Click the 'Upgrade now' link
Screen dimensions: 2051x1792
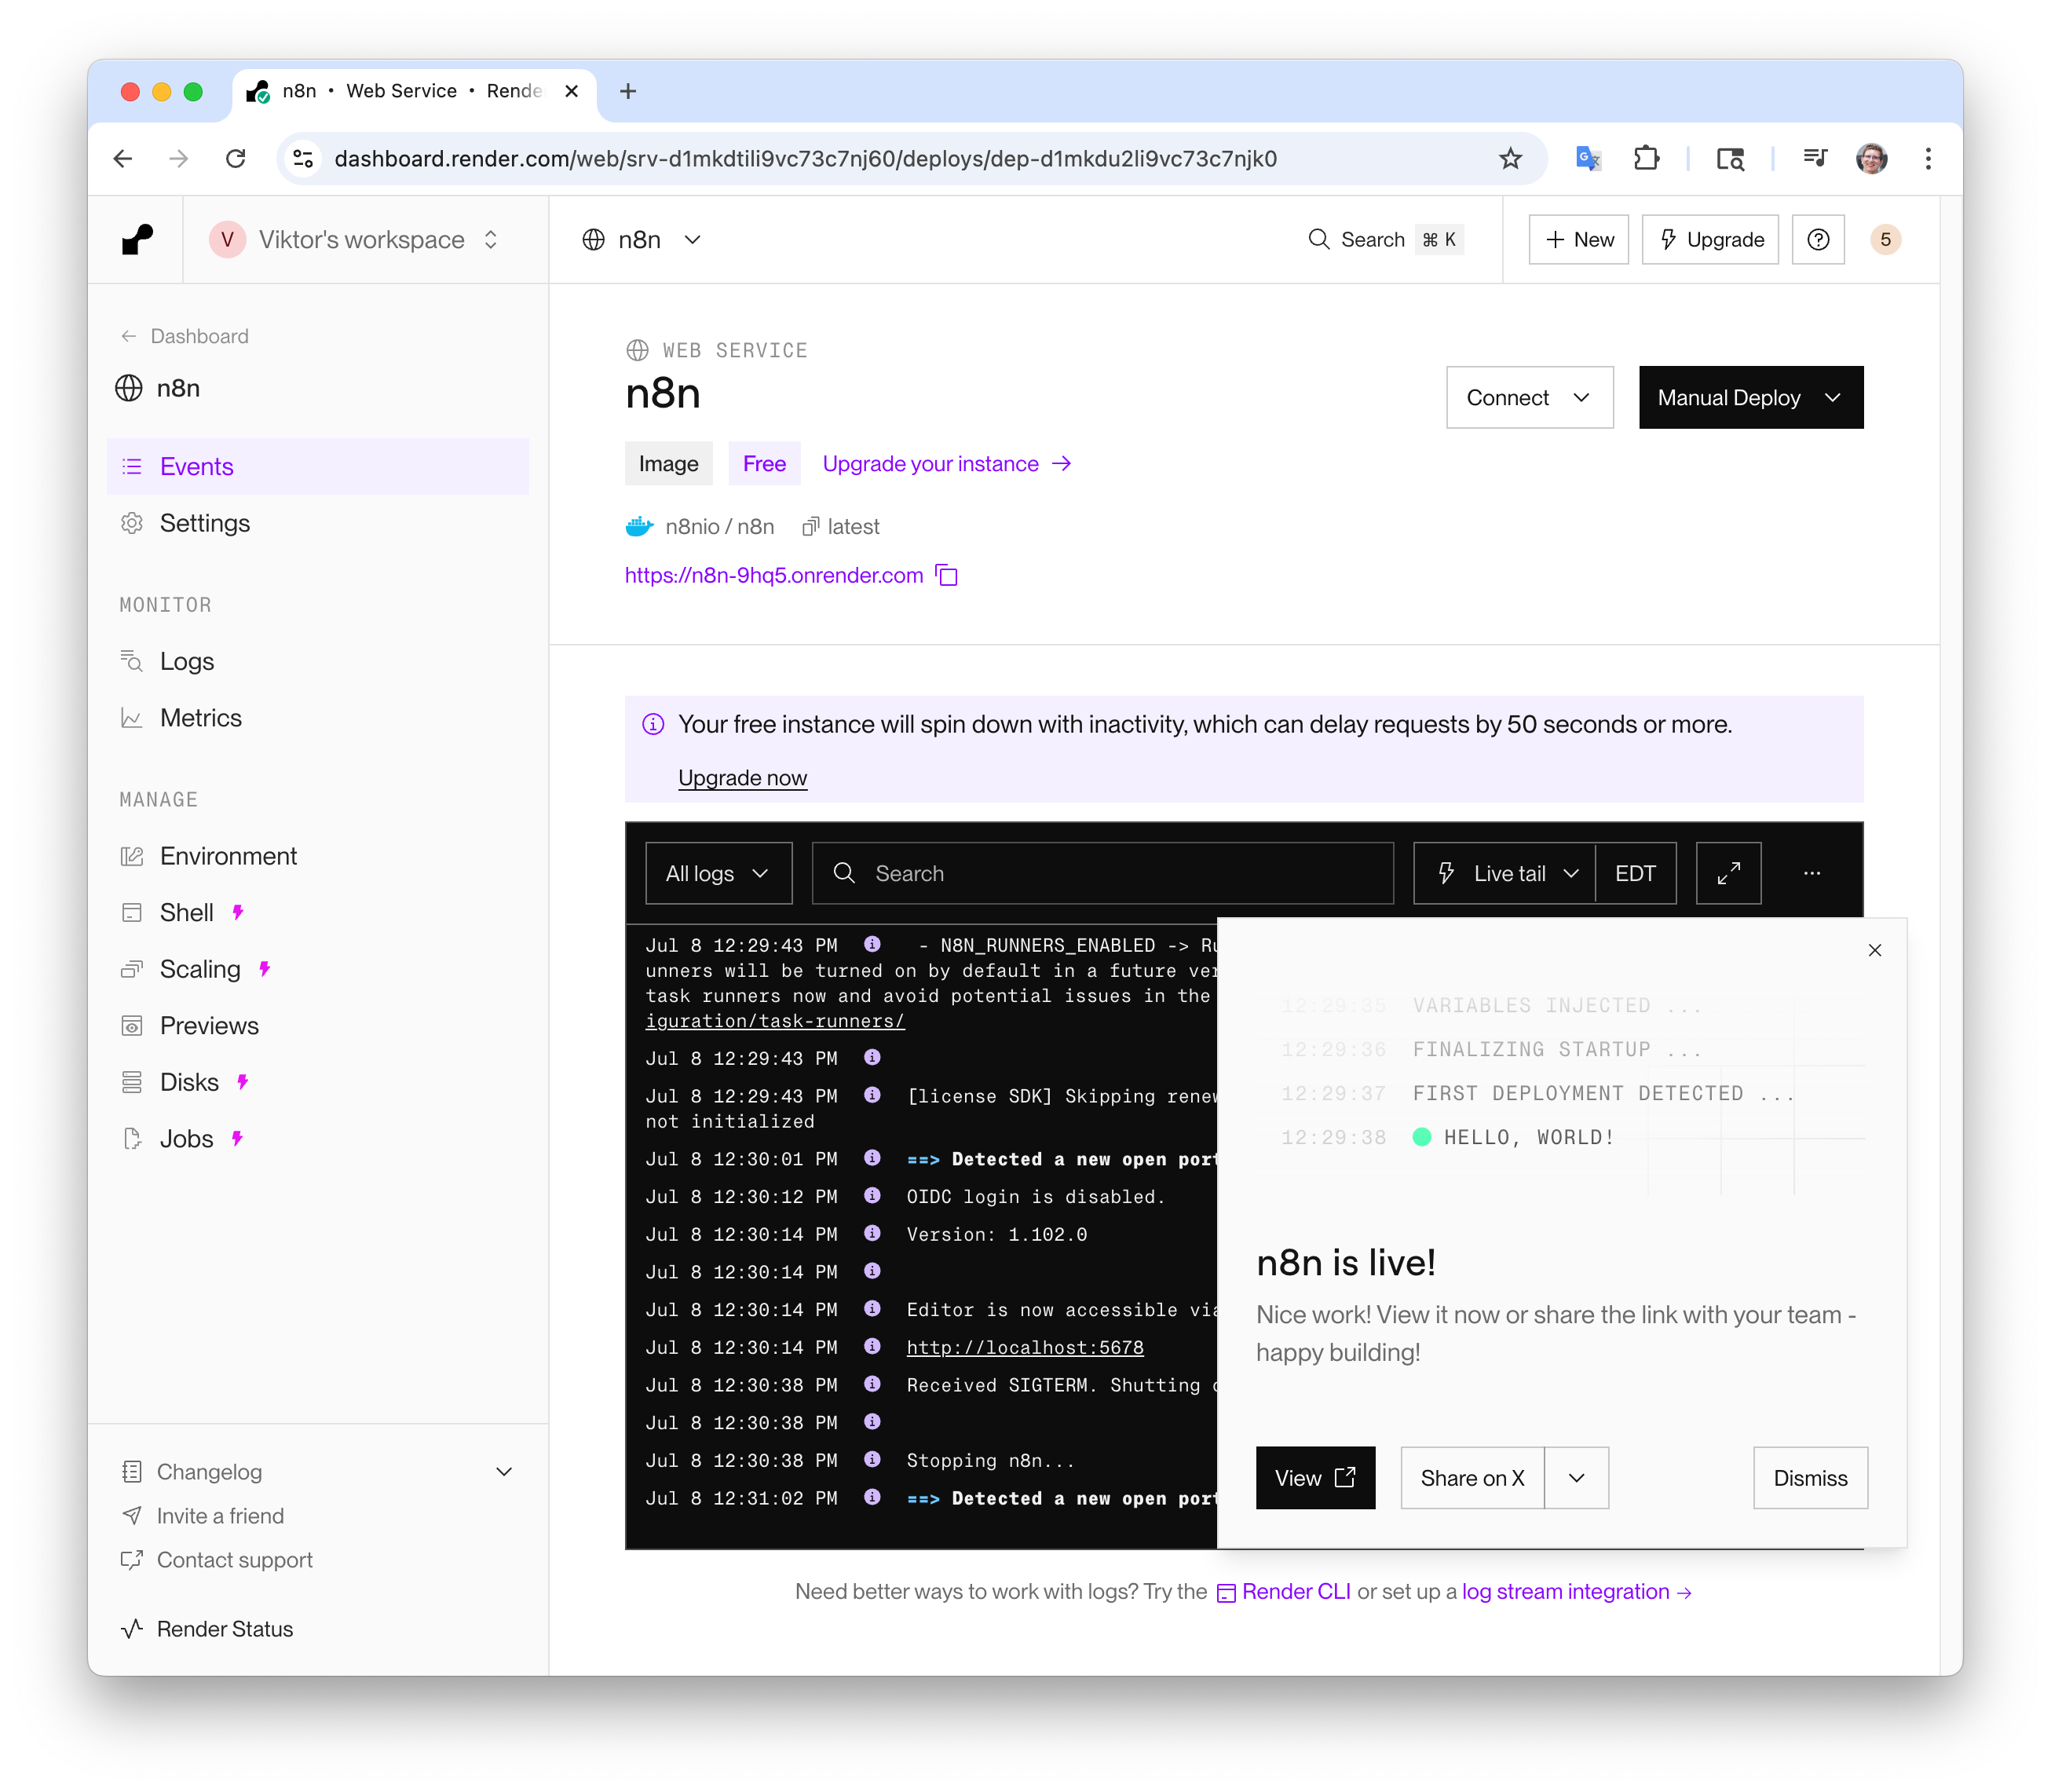click(x=742, y=778)
